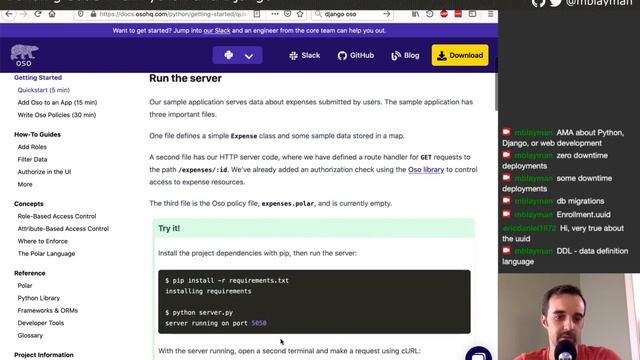Click 'More' under How-To Guides

(x=25, y=184)
